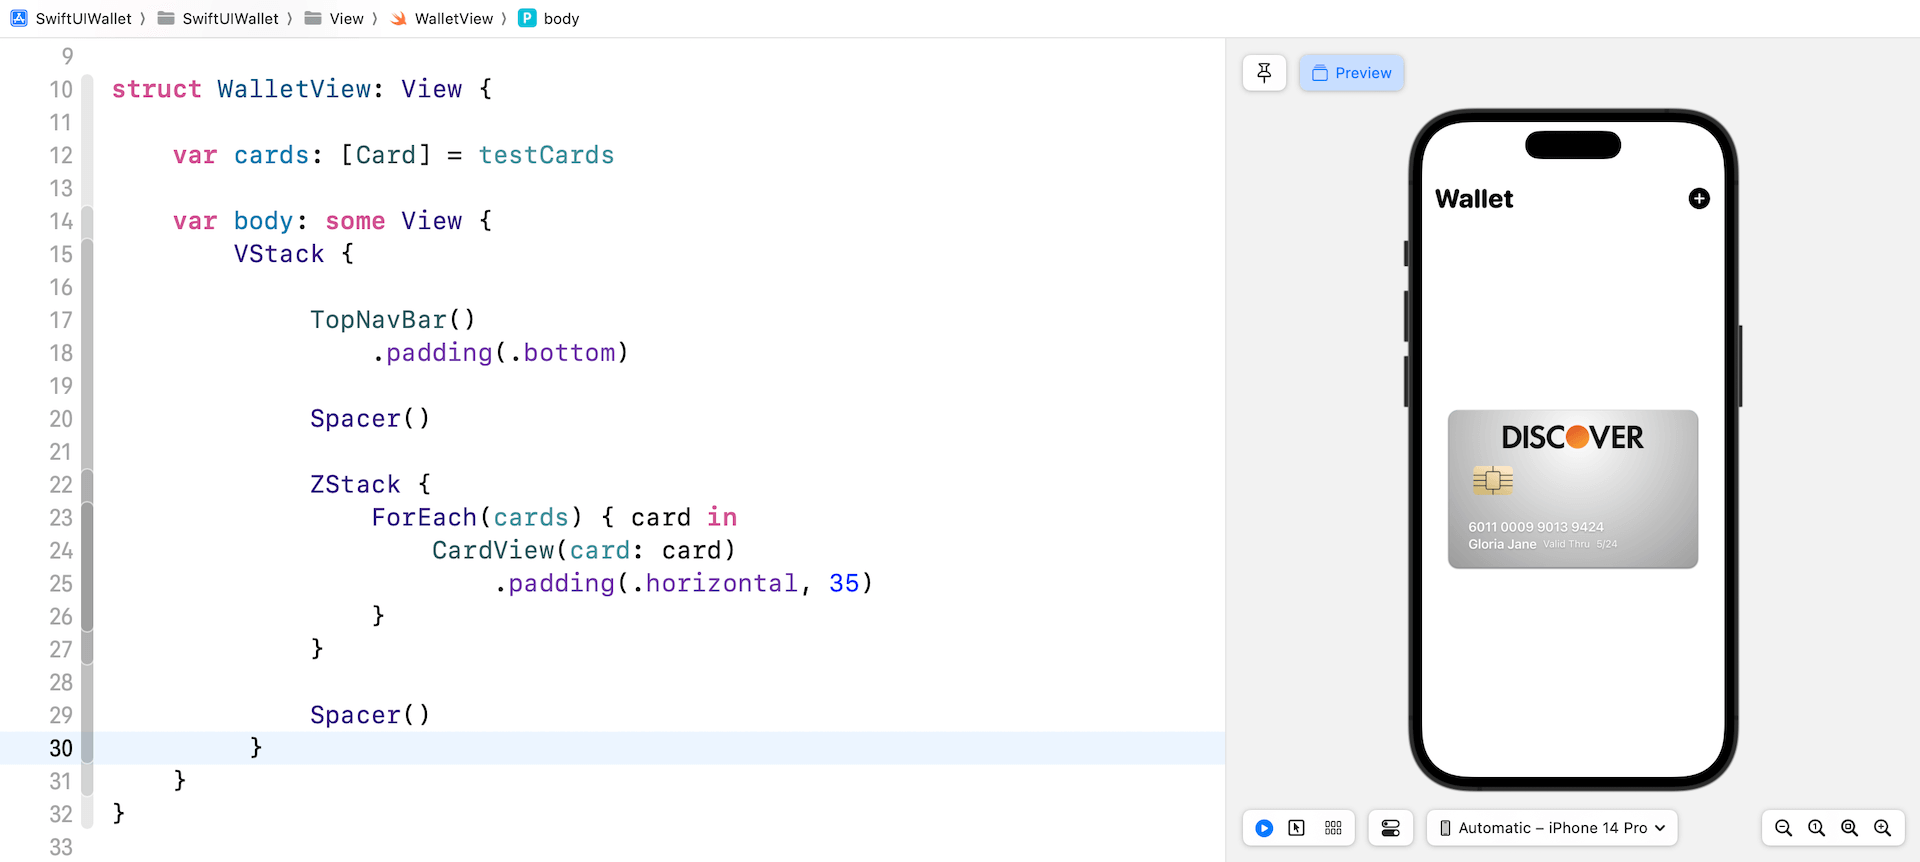Click '.horizontal' padding argument
1920x862 pixels.
(x=714, y=584)
